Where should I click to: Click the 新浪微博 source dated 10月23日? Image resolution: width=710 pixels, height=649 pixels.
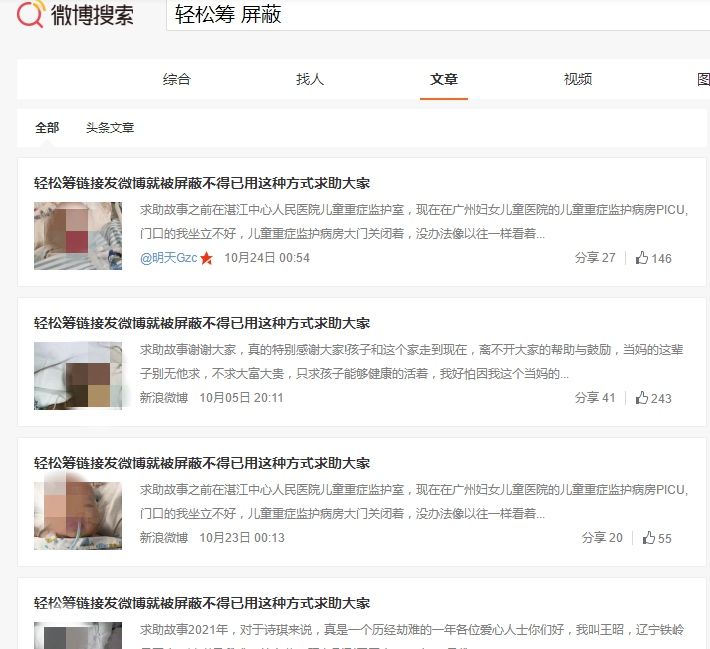tap(164, 538)
